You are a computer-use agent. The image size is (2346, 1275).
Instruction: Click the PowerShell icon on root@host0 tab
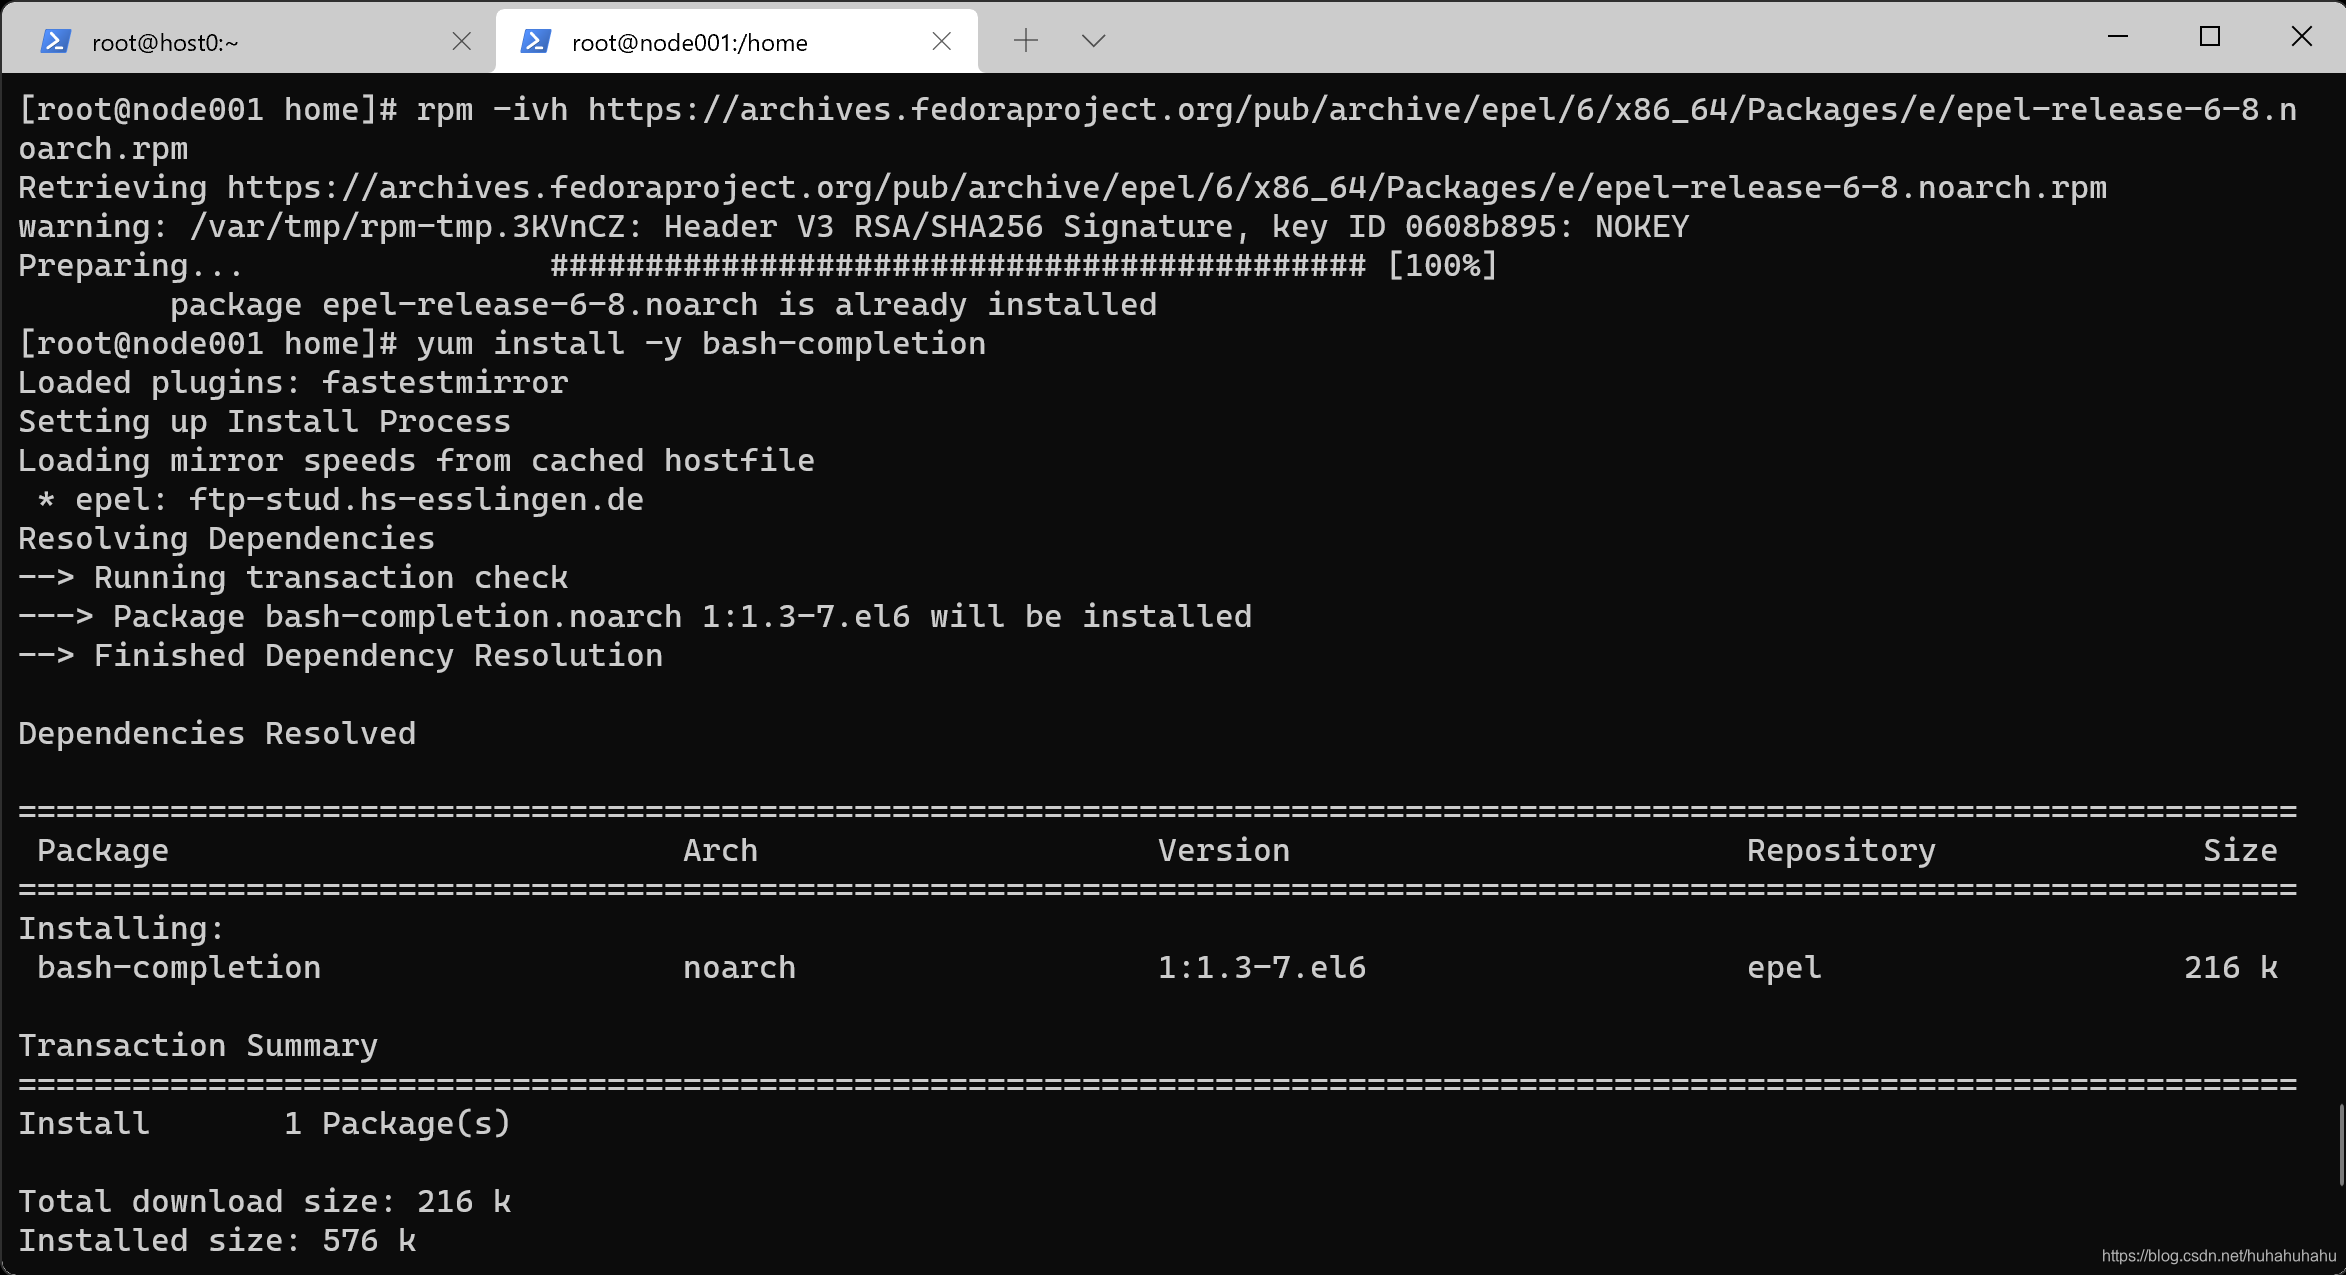(55, 41)
